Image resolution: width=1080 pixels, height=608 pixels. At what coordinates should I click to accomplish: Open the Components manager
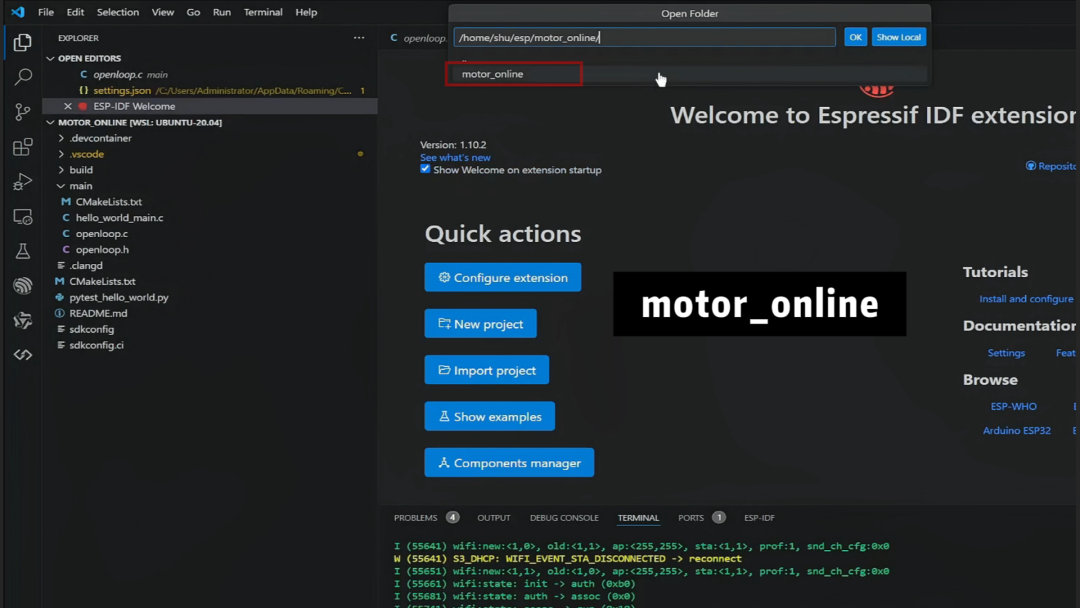pyautogui.click(x=509, y=463)
